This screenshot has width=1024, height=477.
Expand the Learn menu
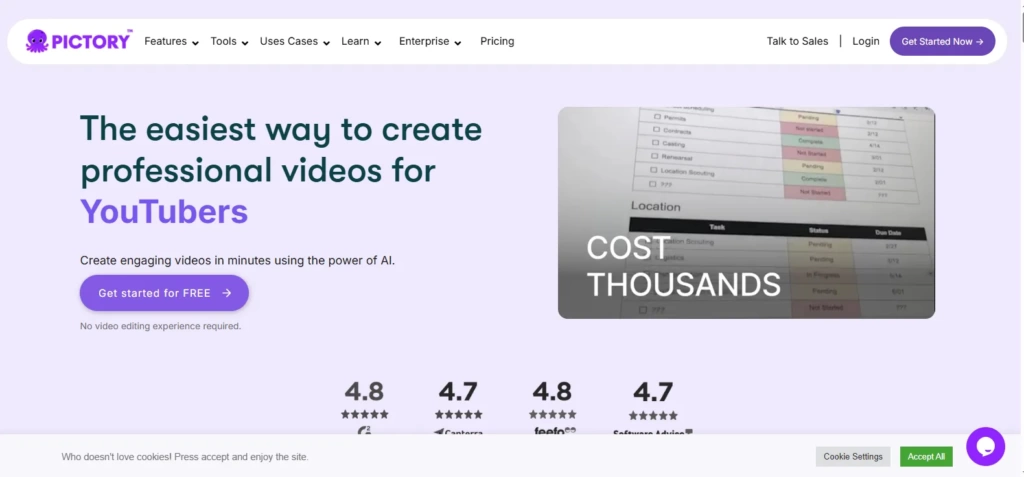[361, 41]
